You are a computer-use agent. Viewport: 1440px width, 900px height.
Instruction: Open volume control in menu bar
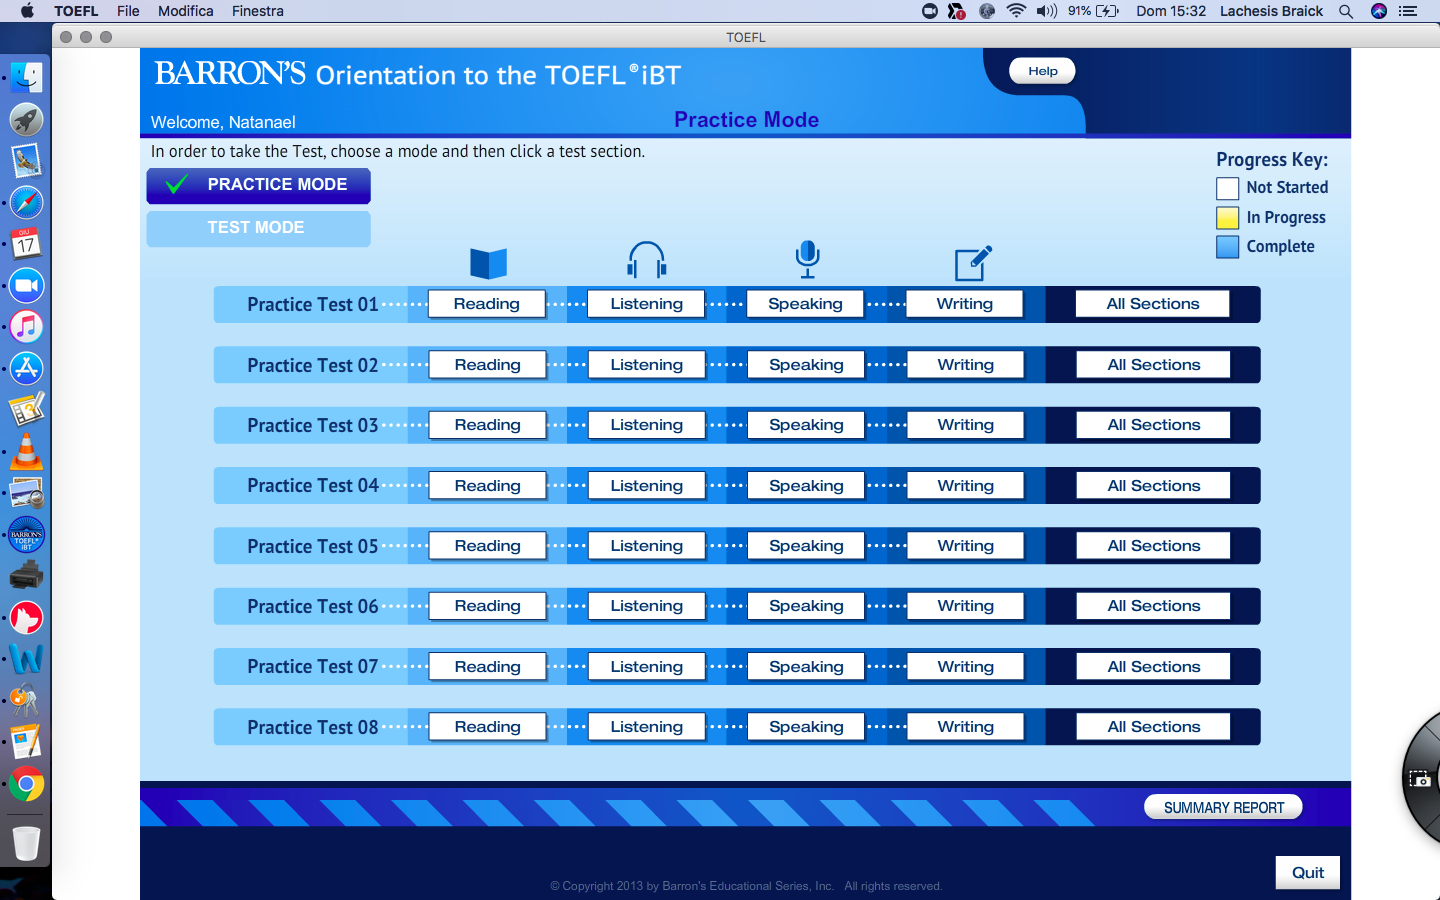pos(1047,11)
